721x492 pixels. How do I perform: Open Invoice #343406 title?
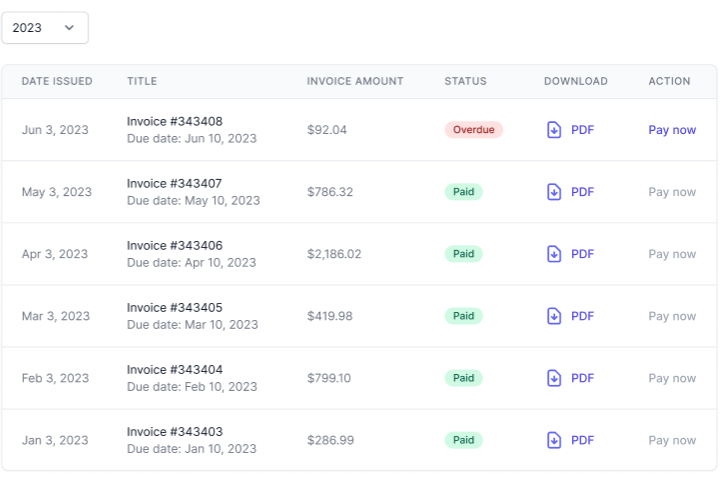[x=174, y=246]
